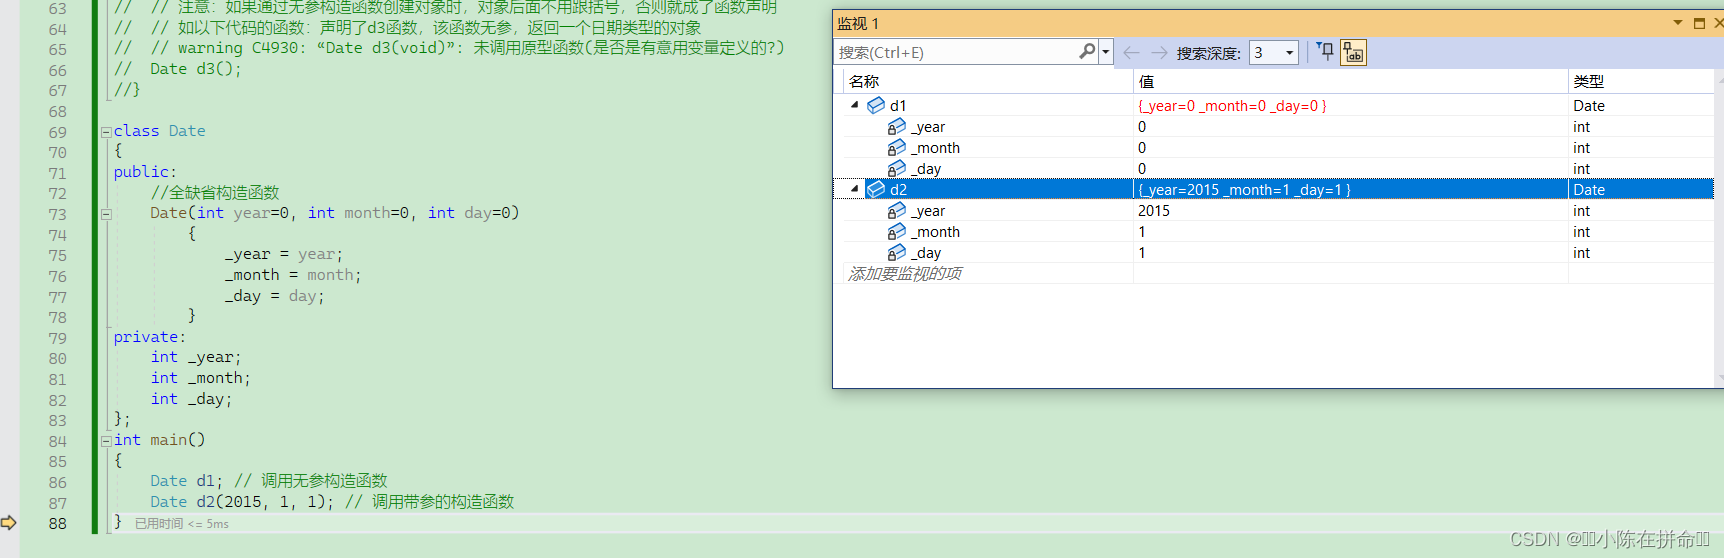The height and width of the screenshot is (558, 1724).
Task: Click the _day field icon under d1
Action: (897, 169)
